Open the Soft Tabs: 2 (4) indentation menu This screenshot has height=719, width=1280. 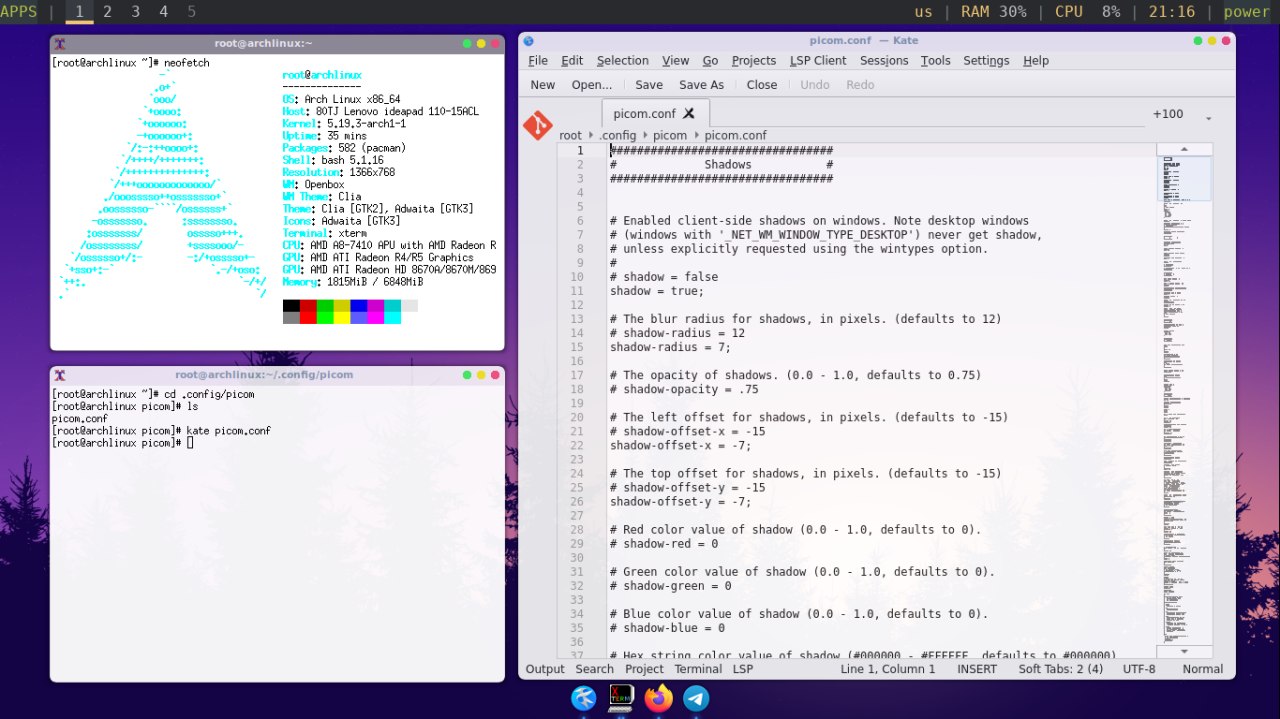1060,669
